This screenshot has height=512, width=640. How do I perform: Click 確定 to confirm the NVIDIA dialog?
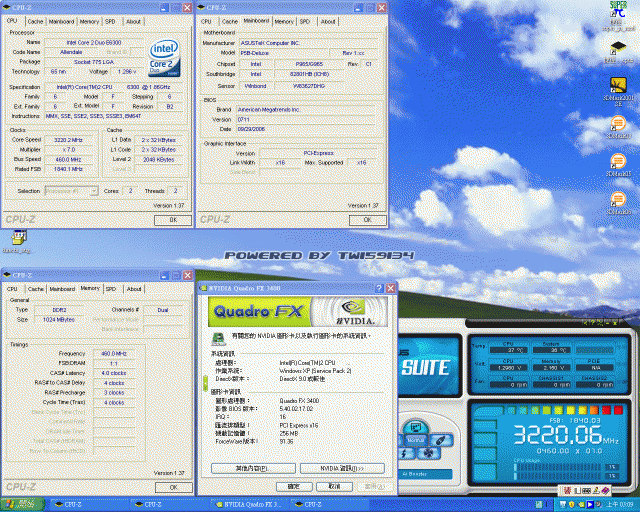(294, 487)
